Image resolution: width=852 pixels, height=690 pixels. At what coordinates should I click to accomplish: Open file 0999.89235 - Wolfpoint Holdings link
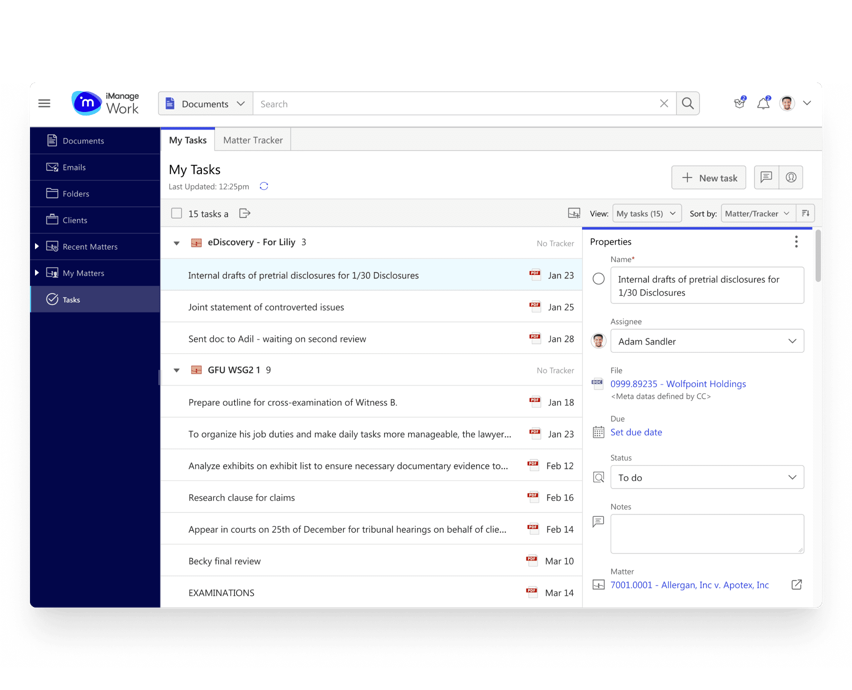(x=678, y=384)
